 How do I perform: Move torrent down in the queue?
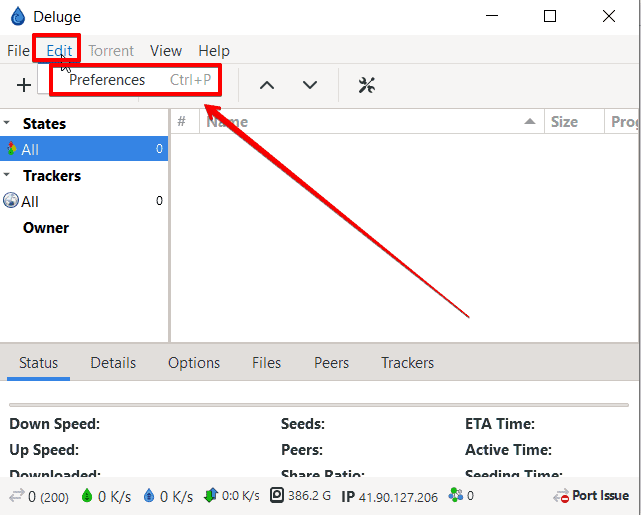(x=310, y=85)
